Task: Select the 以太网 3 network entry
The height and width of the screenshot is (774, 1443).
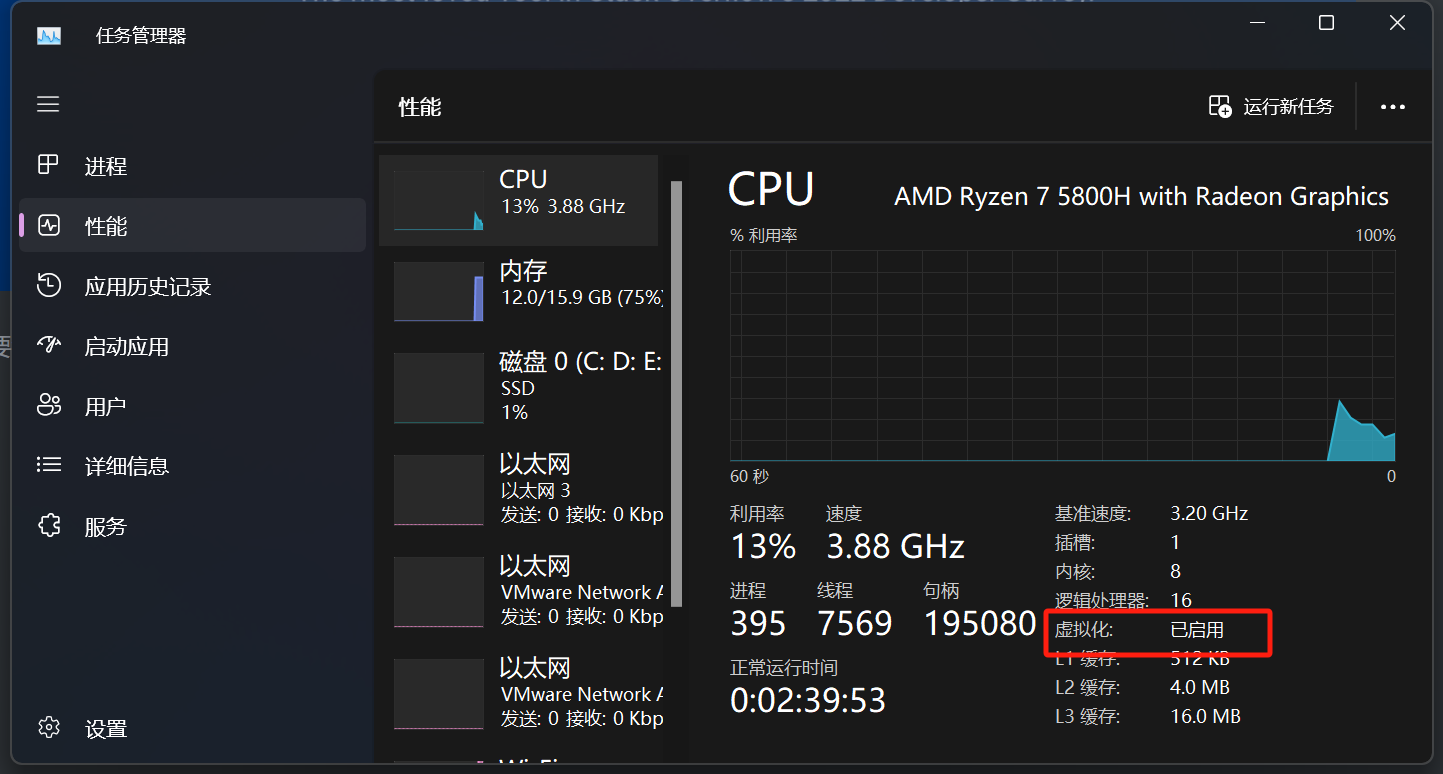Action: coord(518,490)
